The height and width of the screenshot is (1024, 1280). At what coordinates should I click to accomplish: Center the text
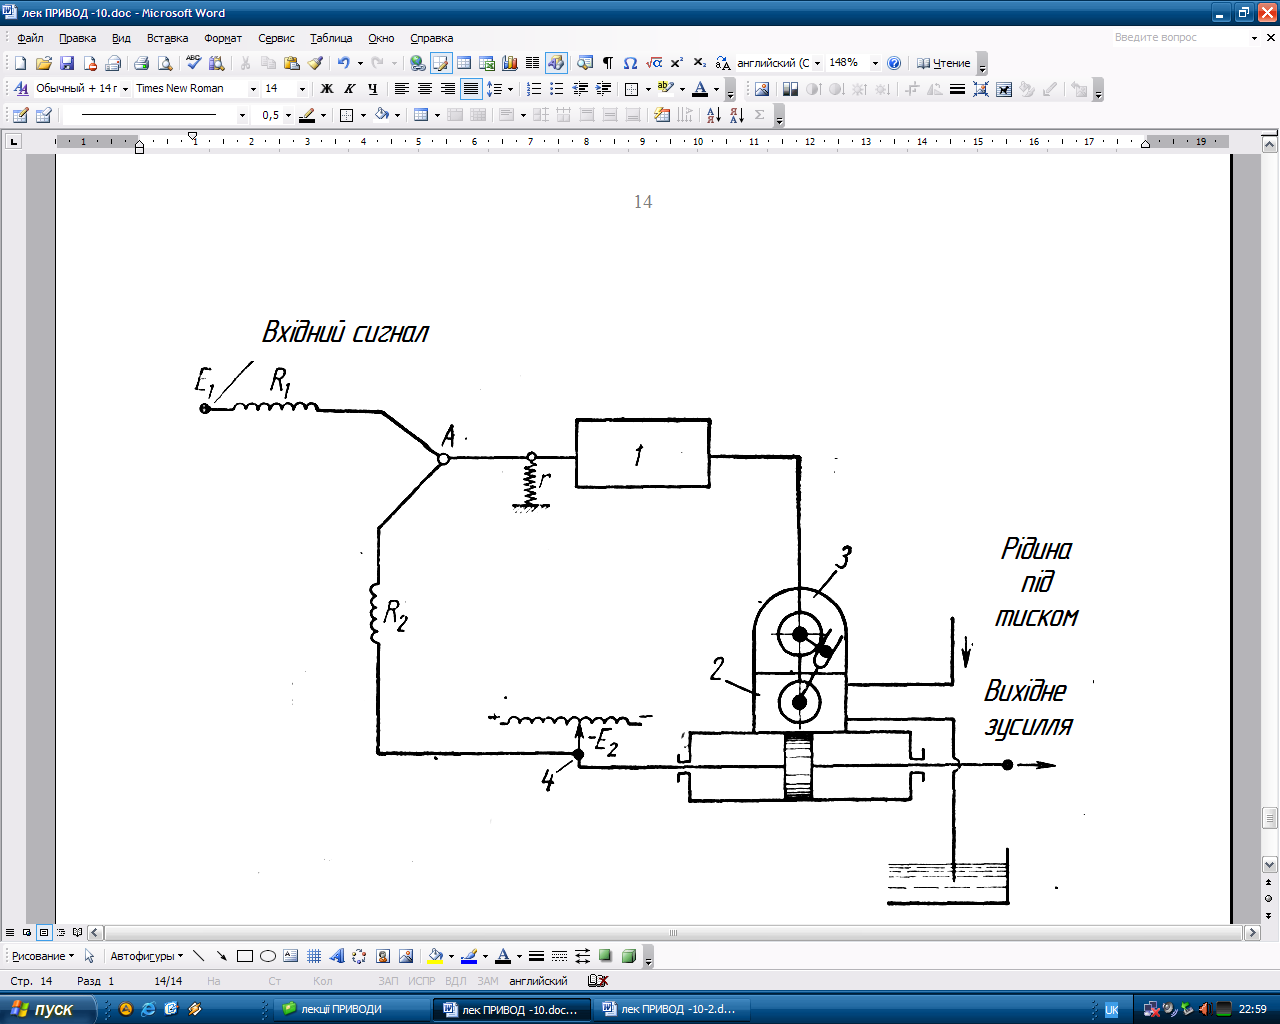point(424,89)
